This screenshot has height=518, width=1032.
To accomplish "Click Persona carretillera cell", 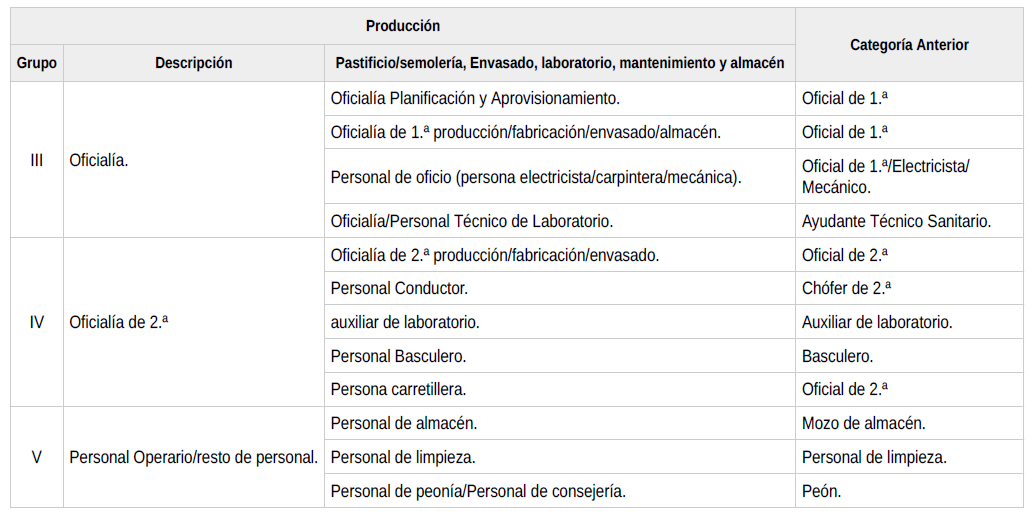I will [559, 390].
